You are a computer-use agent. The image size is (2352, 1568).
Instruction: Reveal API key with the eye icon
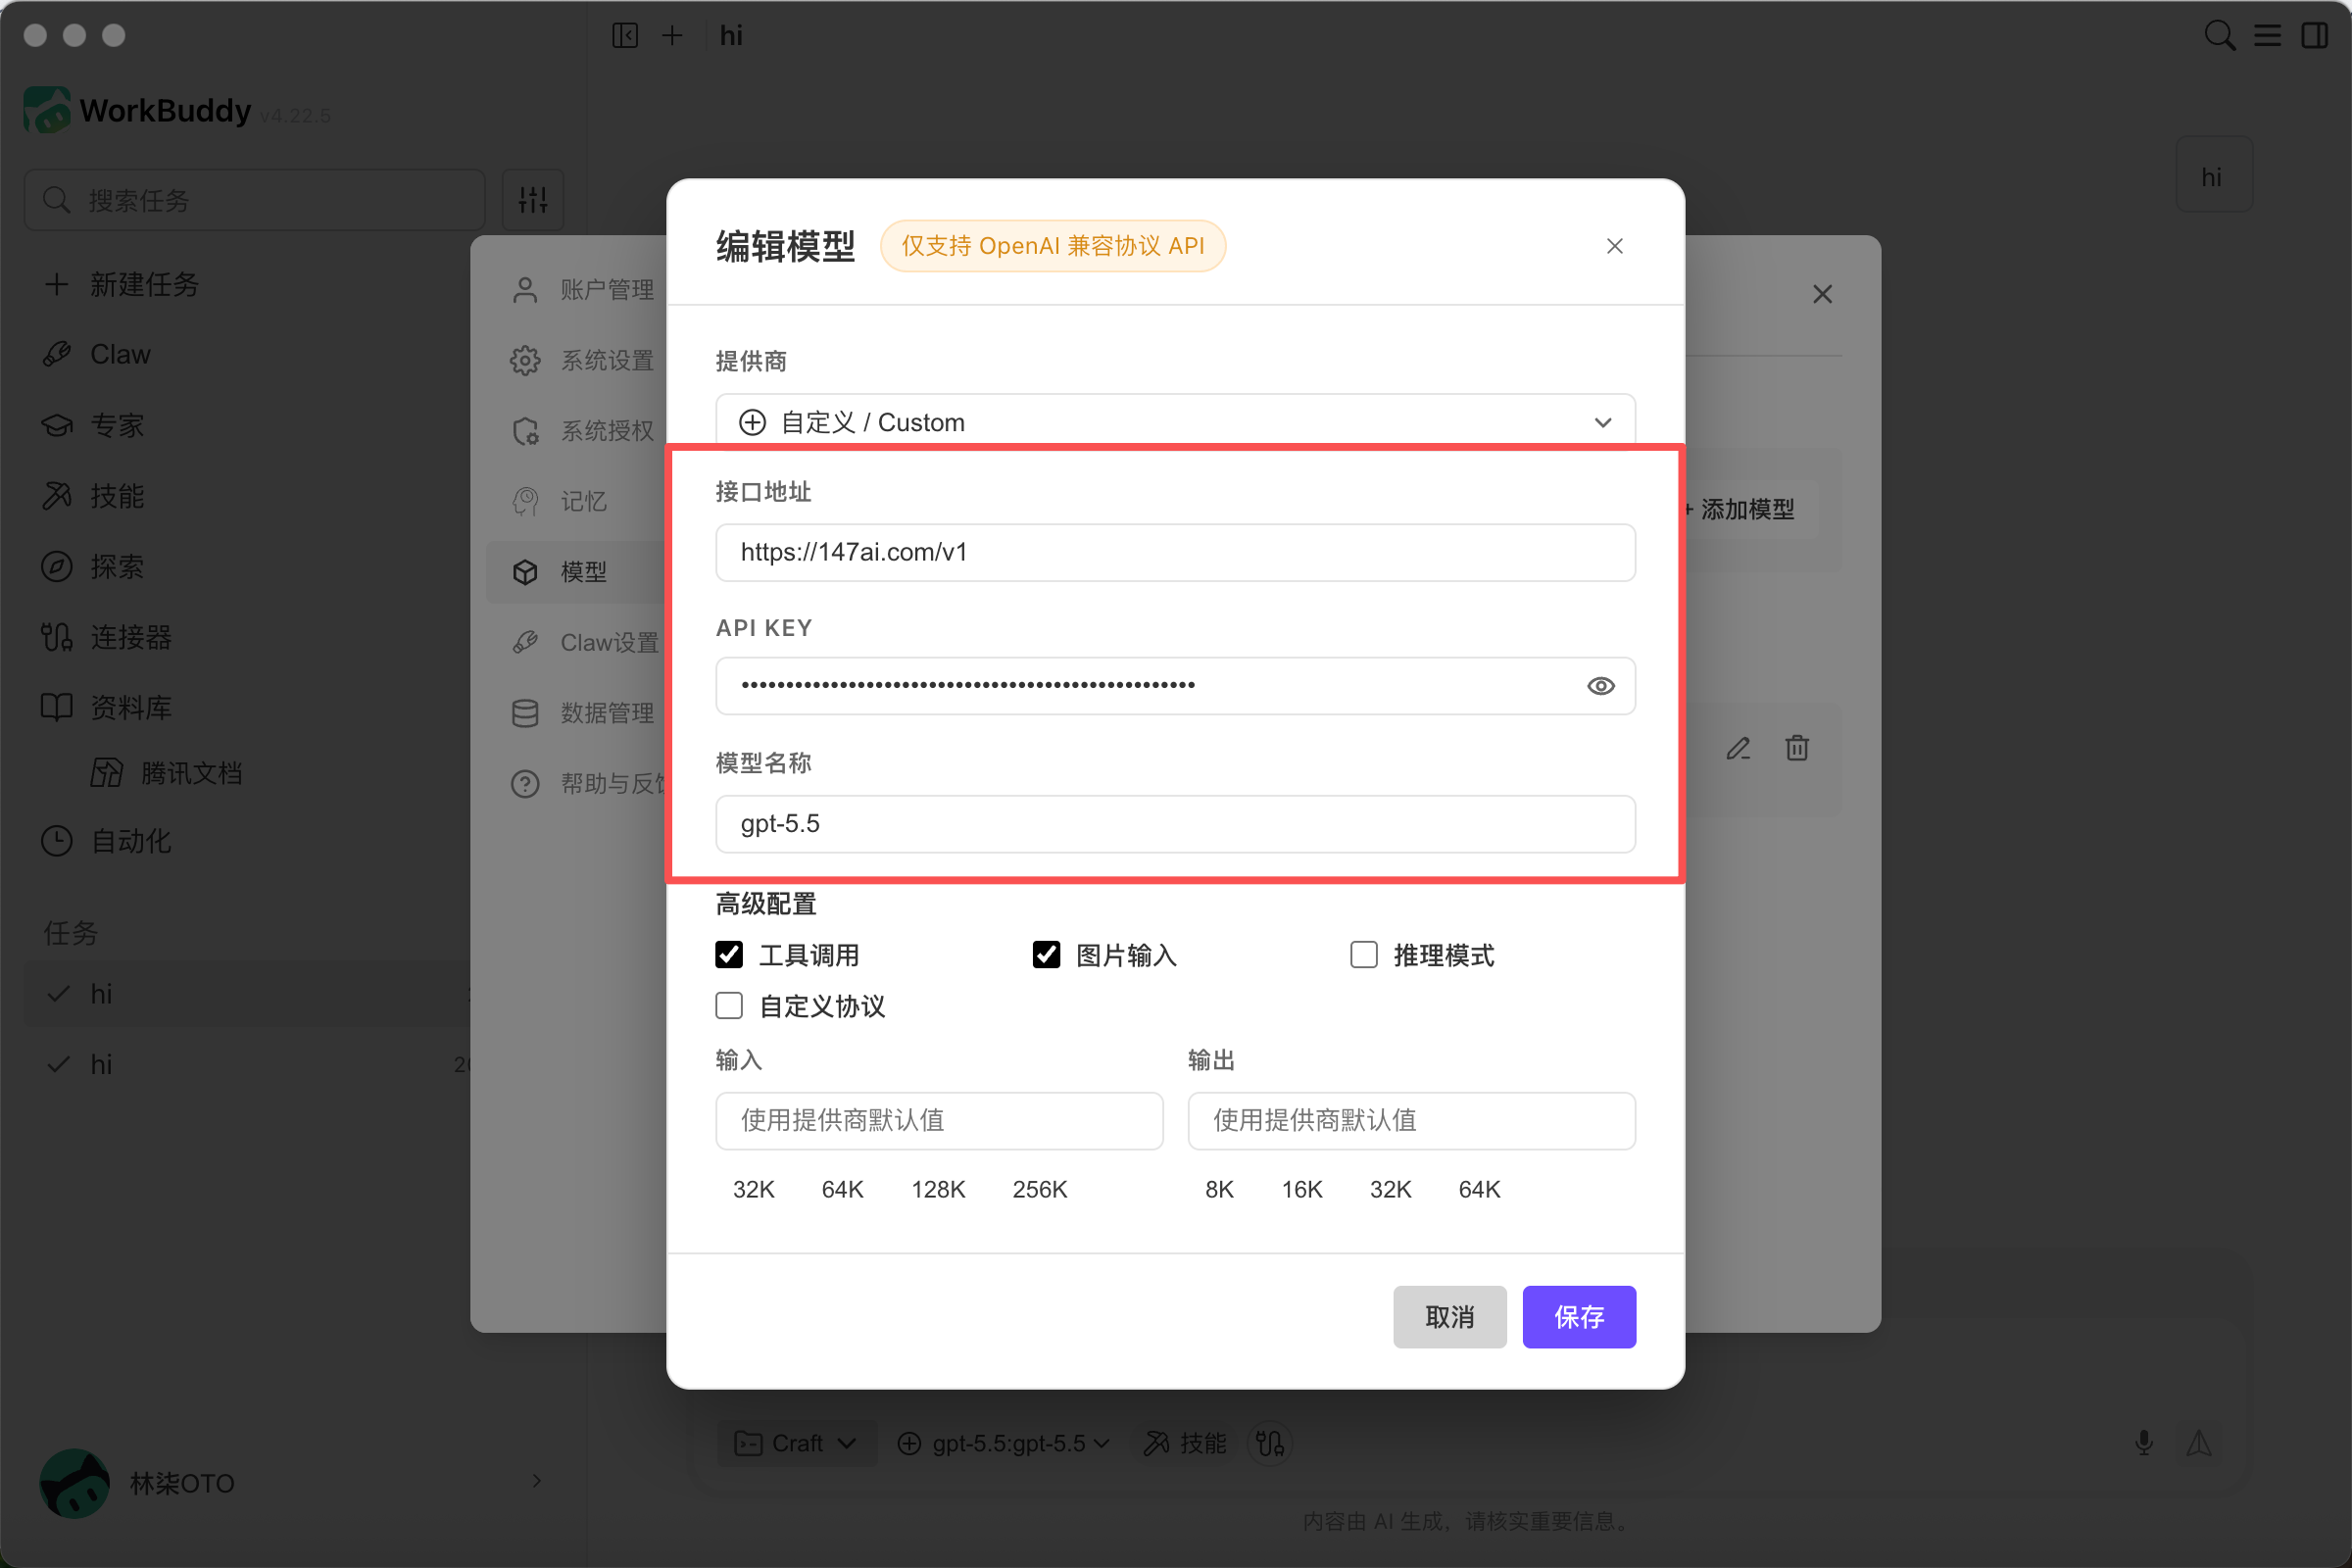1600,686
